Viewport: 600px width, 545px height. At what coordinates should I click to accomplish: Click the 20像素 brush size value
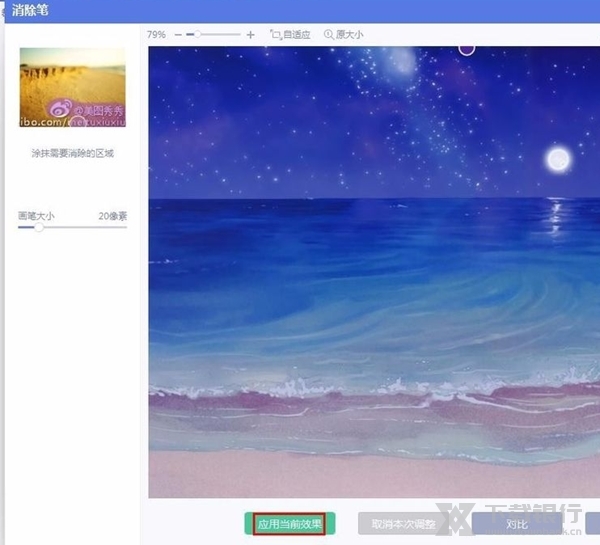(112, 215)
